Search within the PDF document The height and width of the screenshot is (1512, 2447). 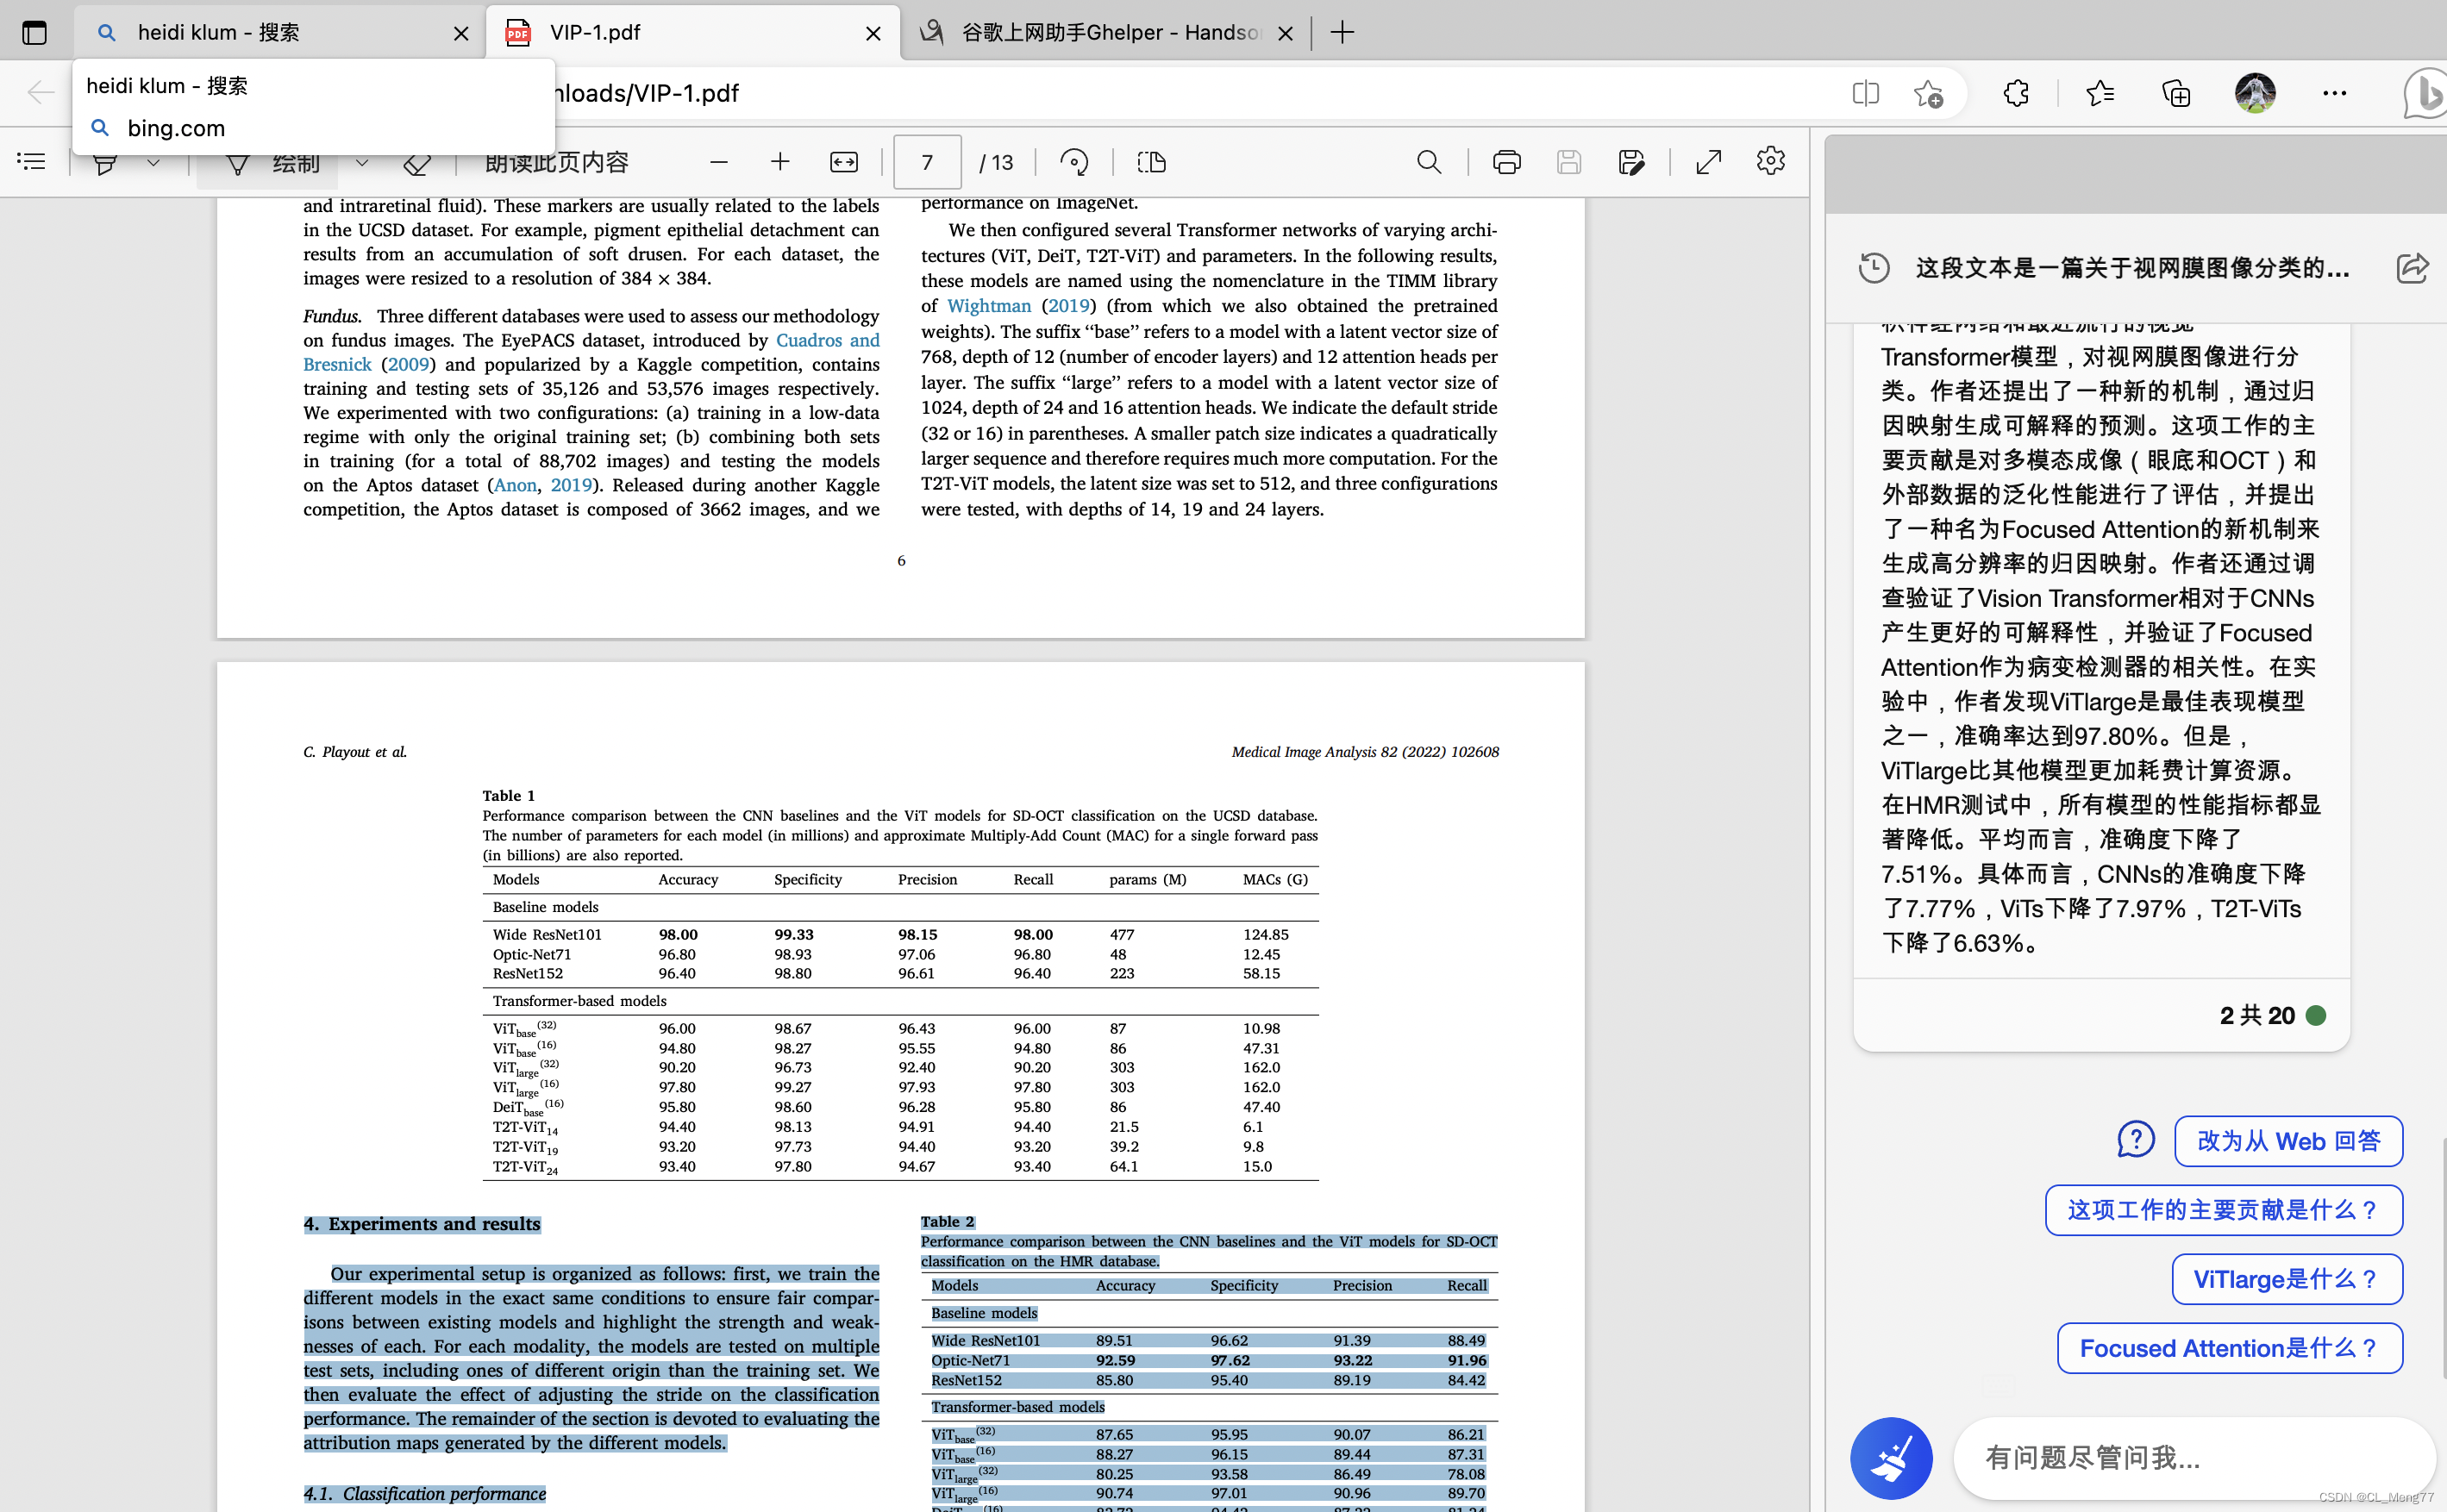pyautogui.click(x=1429, y=162)
